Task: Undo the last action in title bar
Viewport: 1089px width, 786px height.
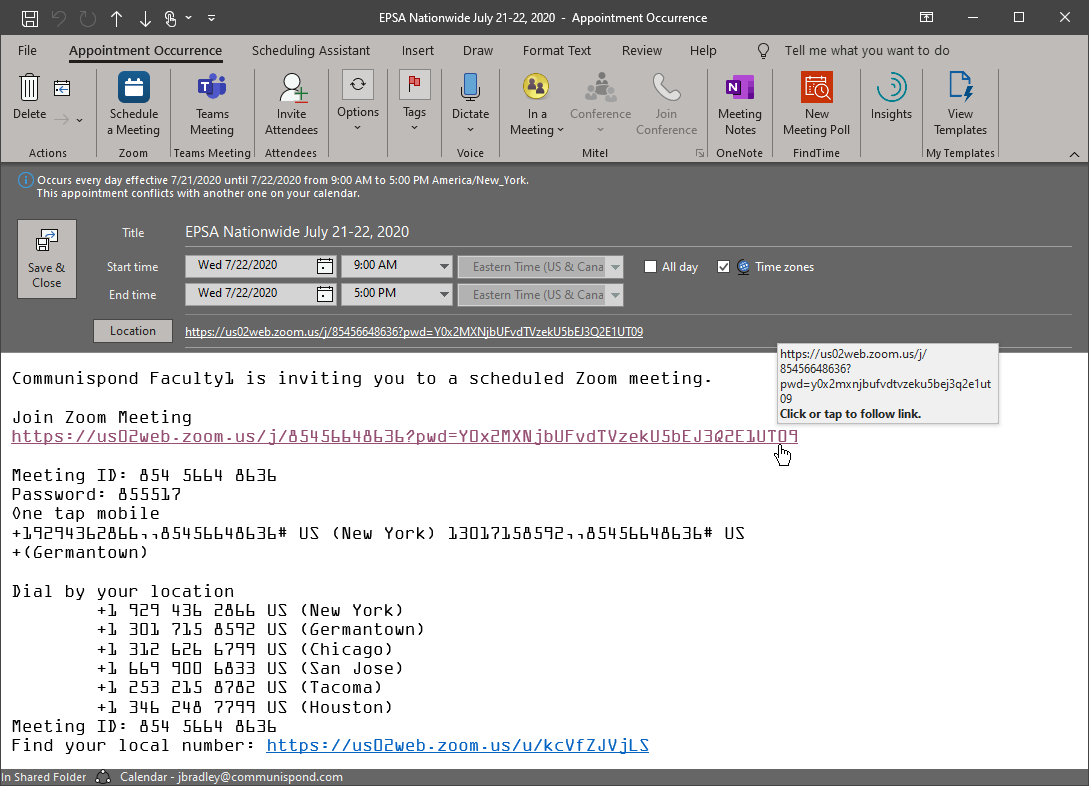Action: 59,18
